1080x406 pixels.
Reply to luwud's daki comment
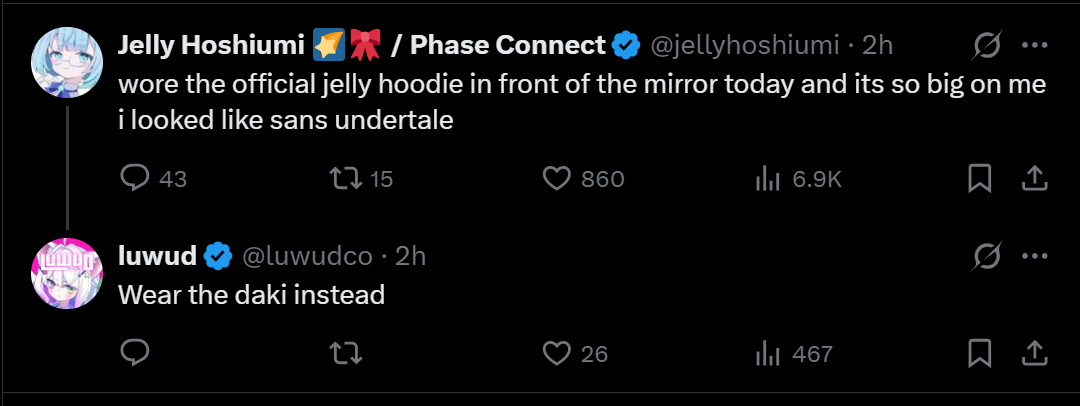click(135, 352)
